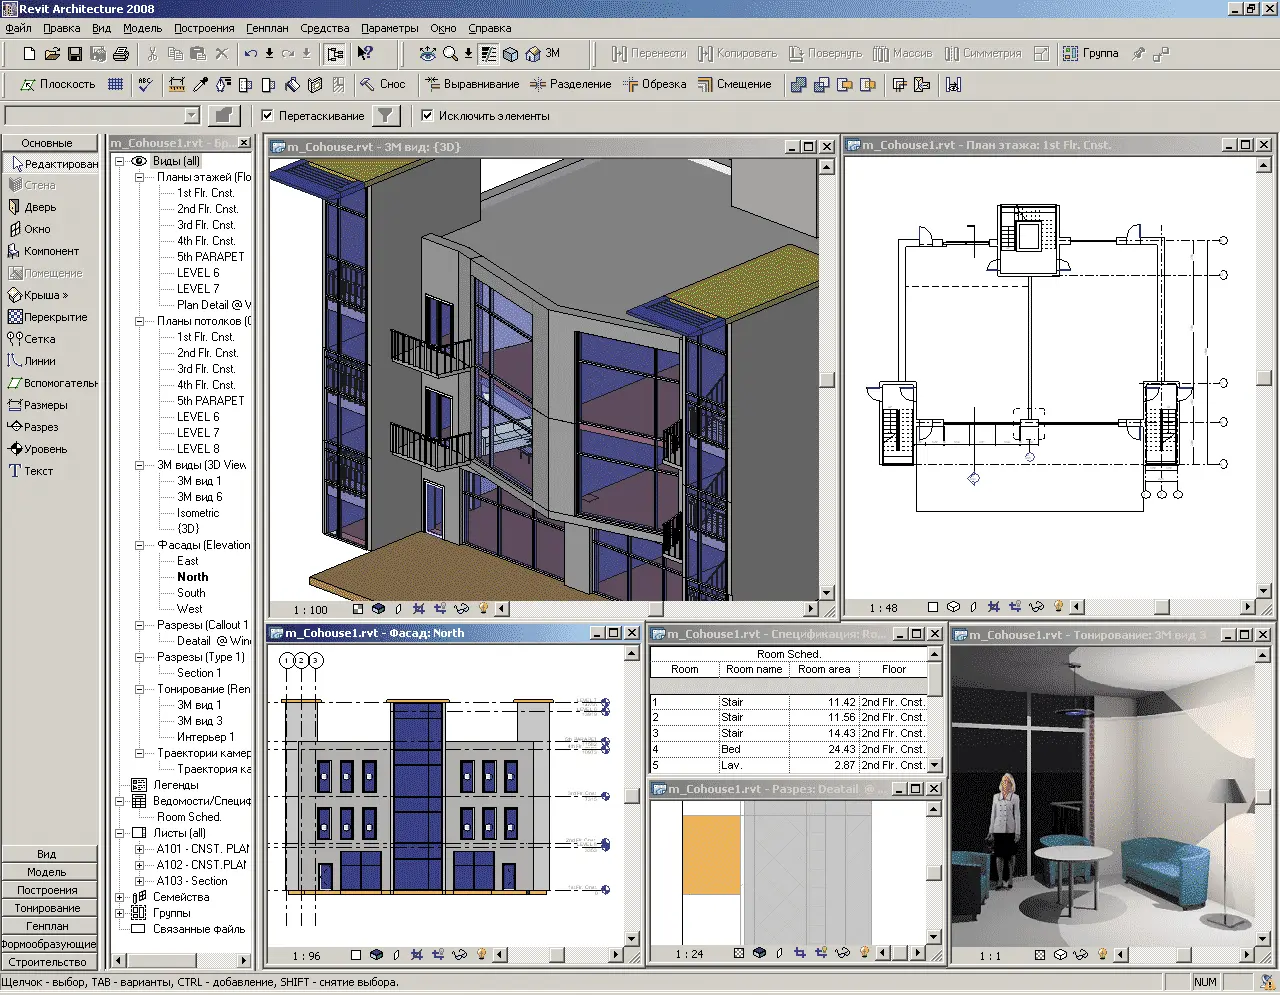Click the Группа group tool
1280x995 pixels.
[x=1091, y=54]
